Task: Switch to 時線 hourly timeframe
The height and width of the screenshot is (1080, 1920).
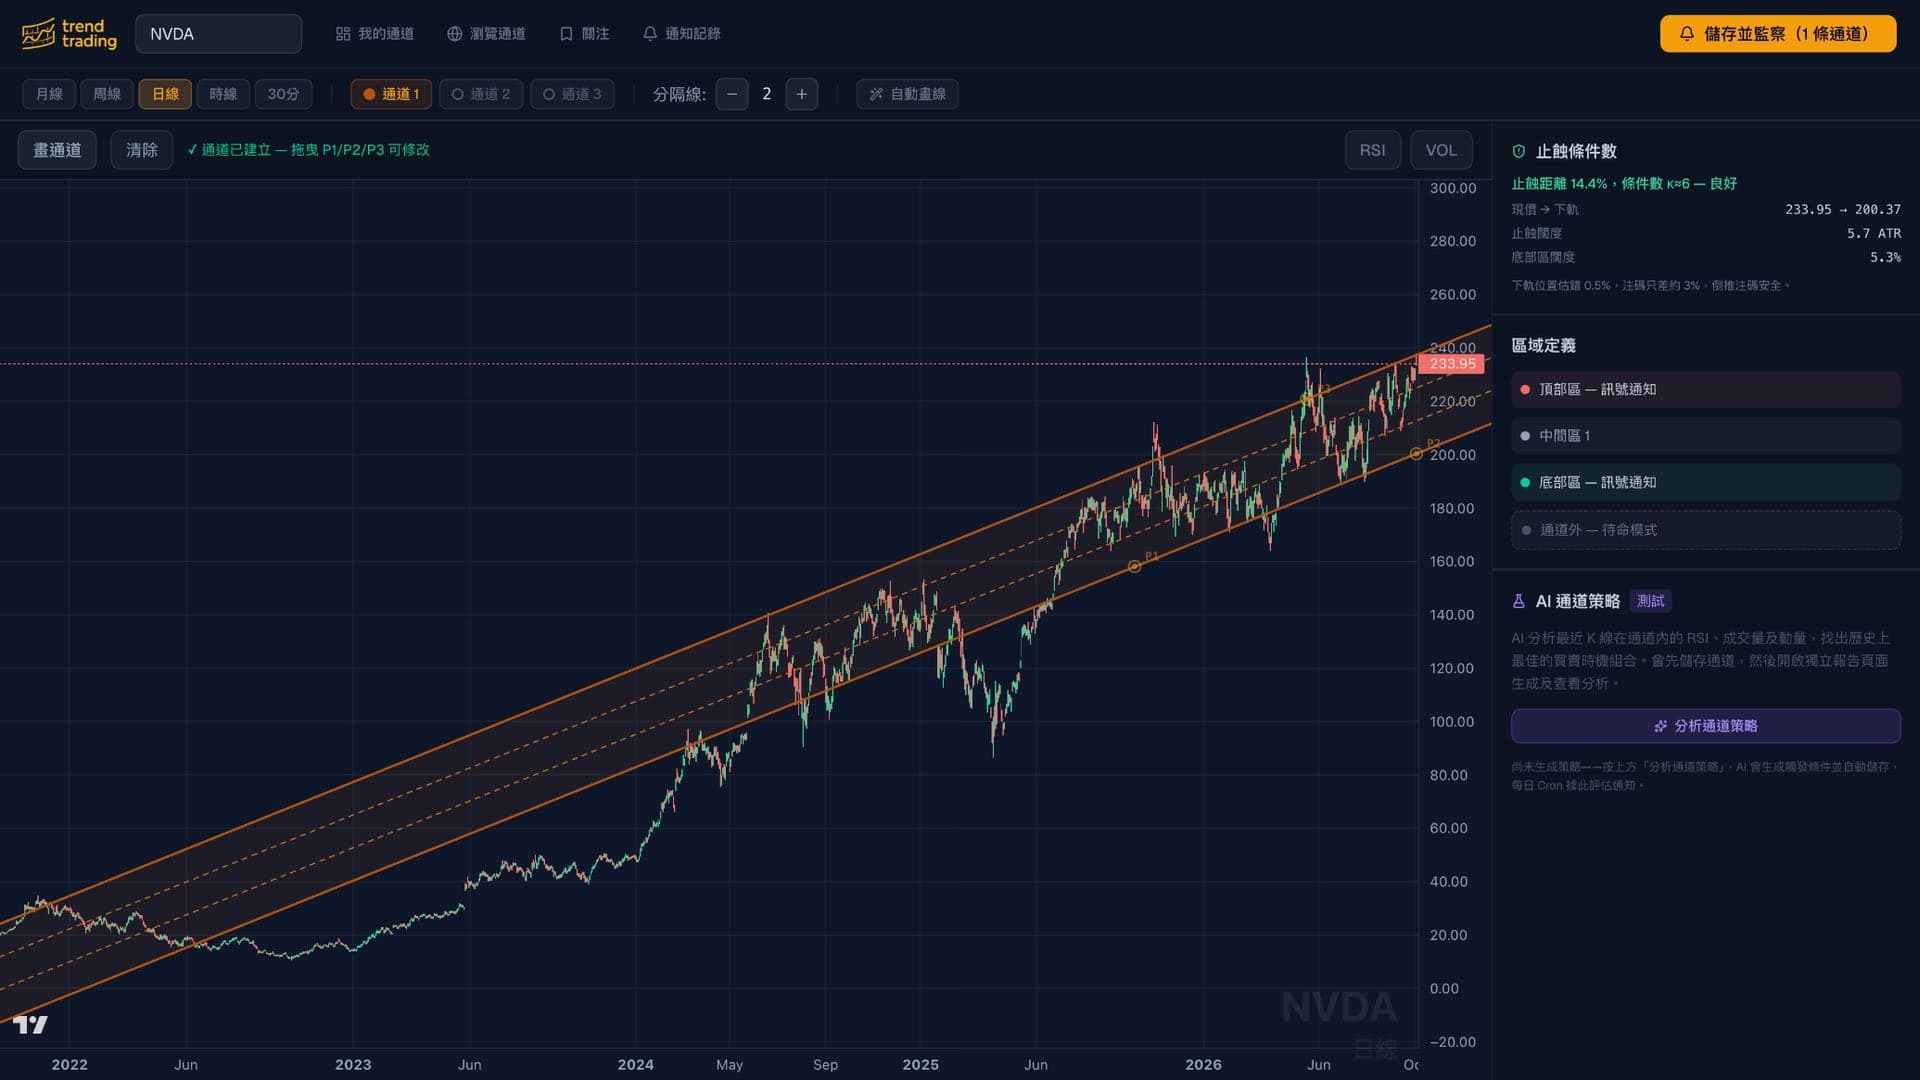Action: (x=223, y=94)
